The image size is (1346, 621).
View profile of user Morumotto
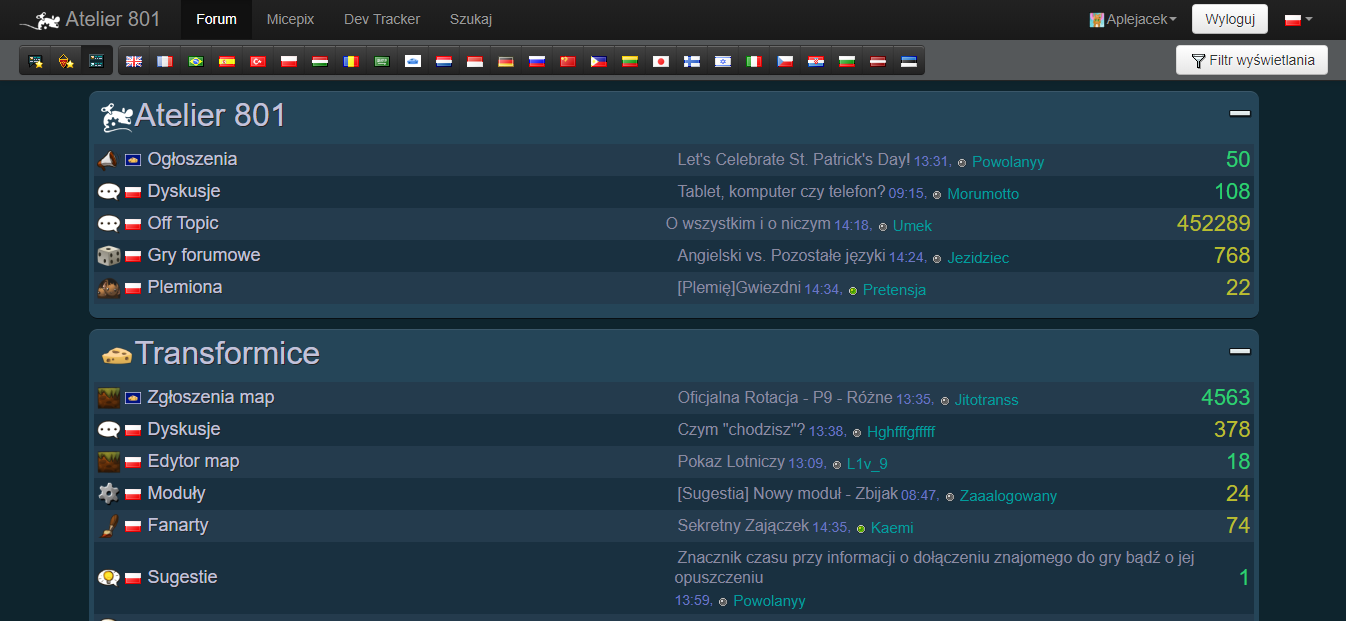click(x=983, y=194)
